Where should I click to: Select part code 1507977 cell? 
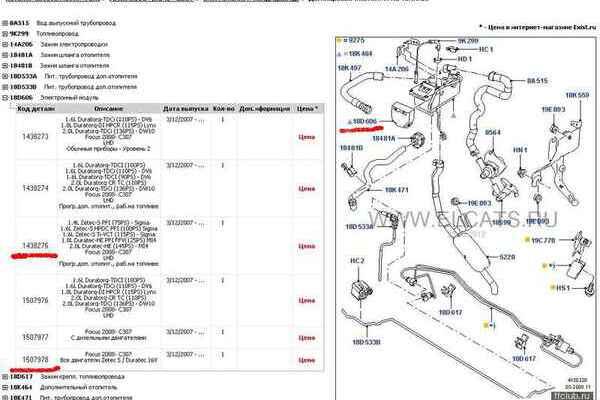[x=36, y=337]
